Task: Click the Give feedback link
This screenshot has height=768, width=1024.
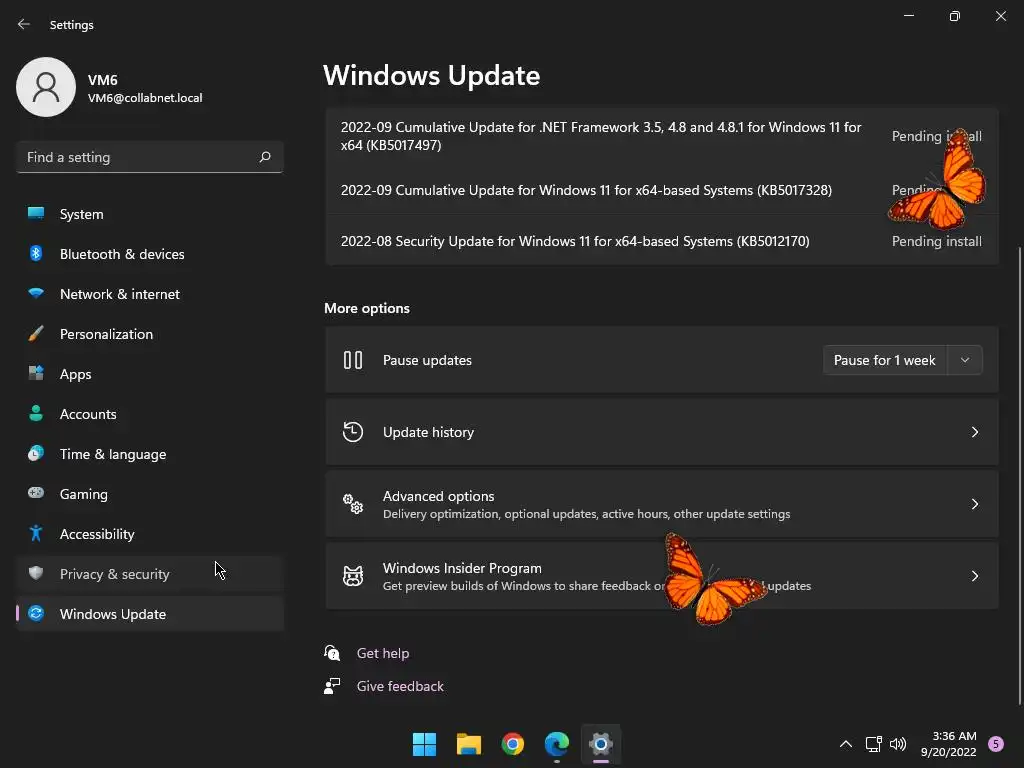Action: [x=400, y=686]
